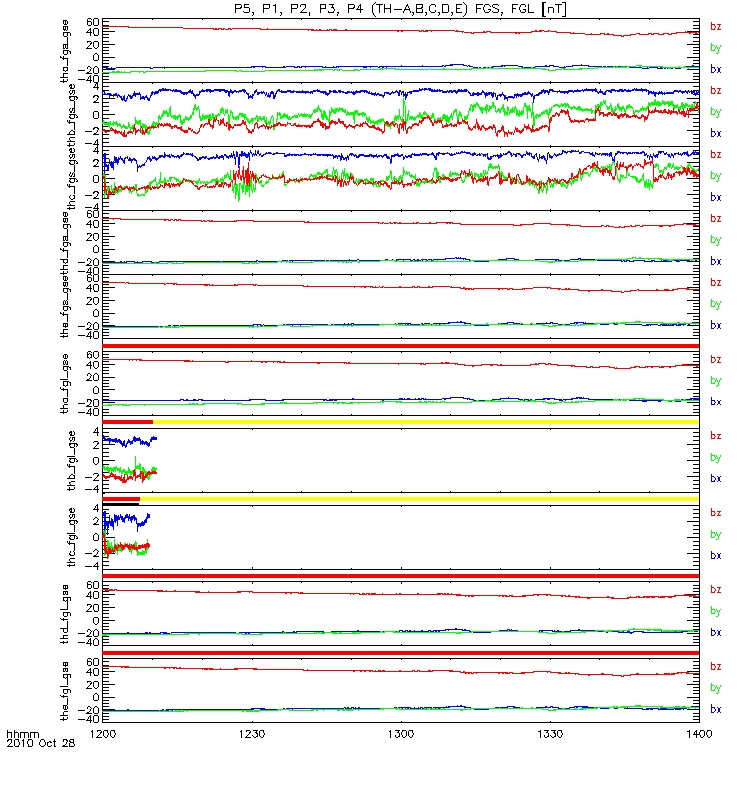Image resolution: width=750 pixels, height=800 pixels.
Task: Select the by legend of thc_fgl_gse panel
Action: tap(716, 535)
